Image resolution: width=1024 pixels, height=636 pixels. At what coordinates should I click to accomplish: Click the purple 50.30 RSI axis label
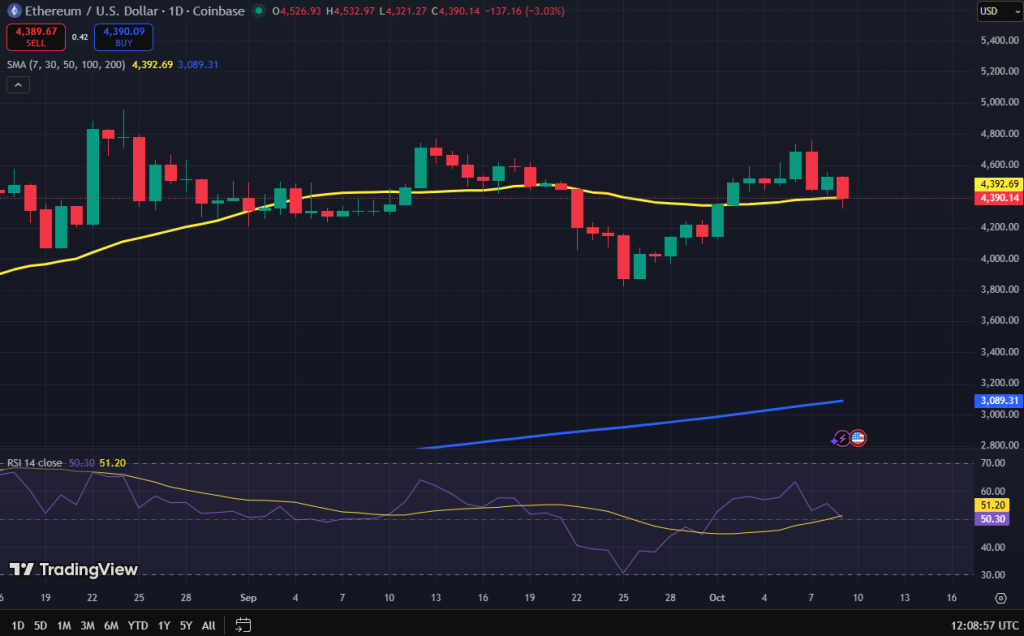[x=992, y=519]
